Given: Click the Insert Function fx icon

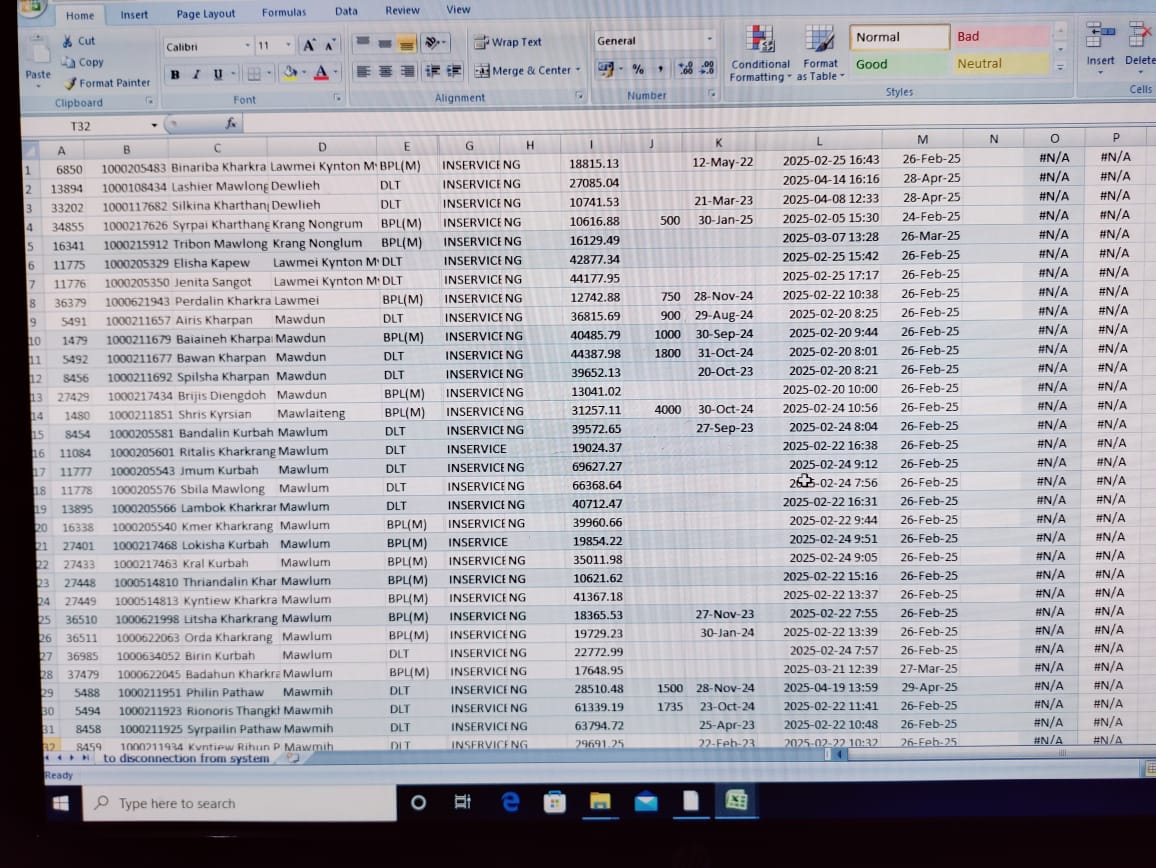Looking at the screenshot, I should (x=231, y=124).
